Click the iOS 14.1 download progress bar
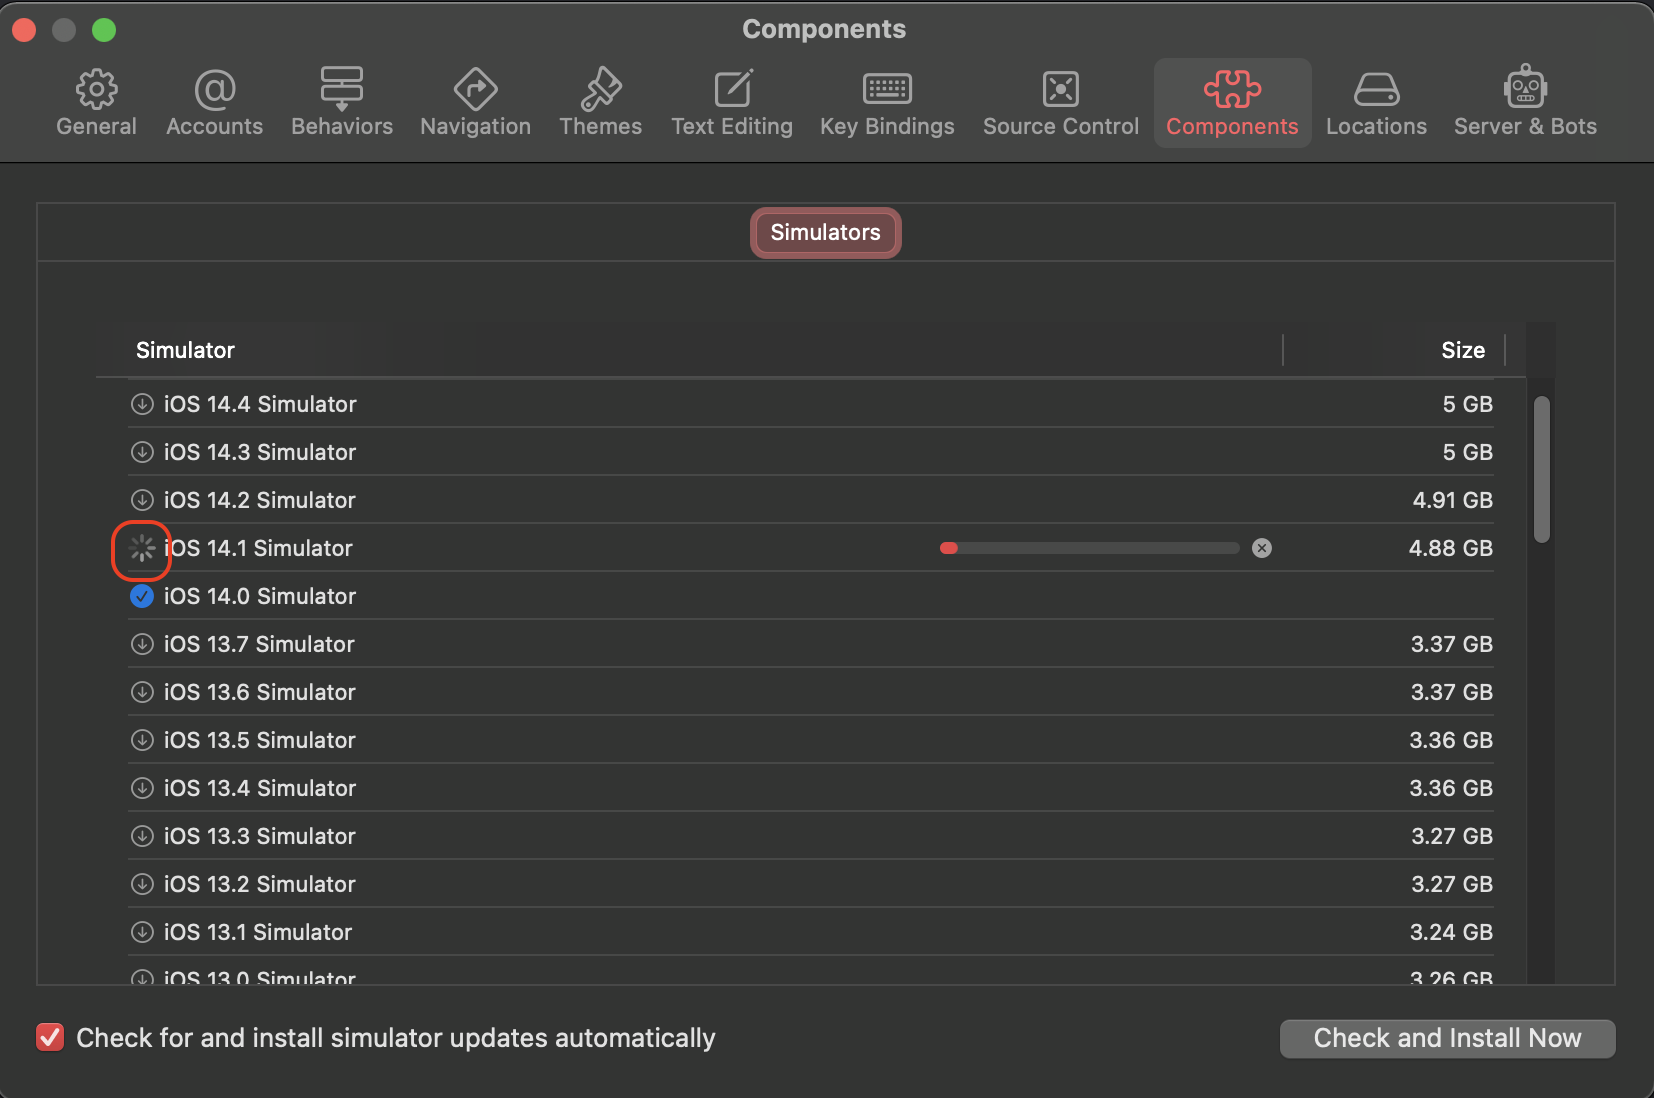Screen dimensions: 1654x1098 (x=1090, y=548)
